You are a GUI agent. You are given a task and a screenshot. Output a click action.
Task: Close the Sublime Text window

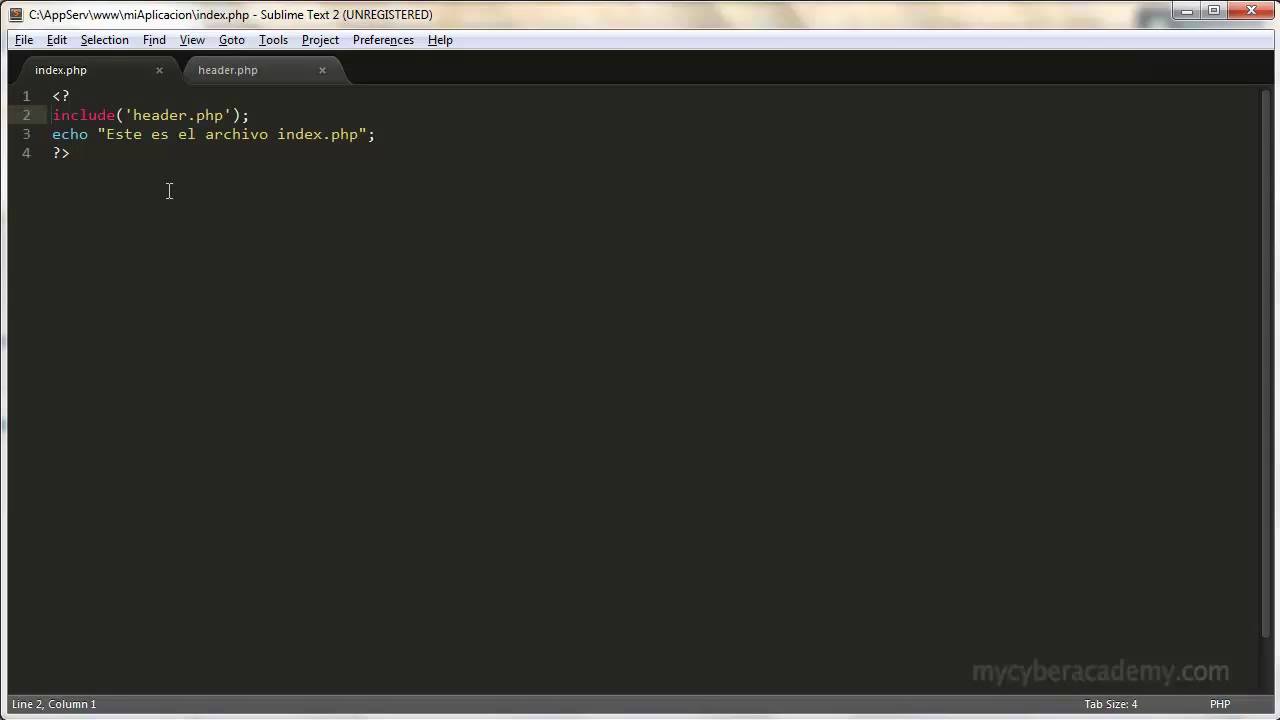coord(1251,10)
